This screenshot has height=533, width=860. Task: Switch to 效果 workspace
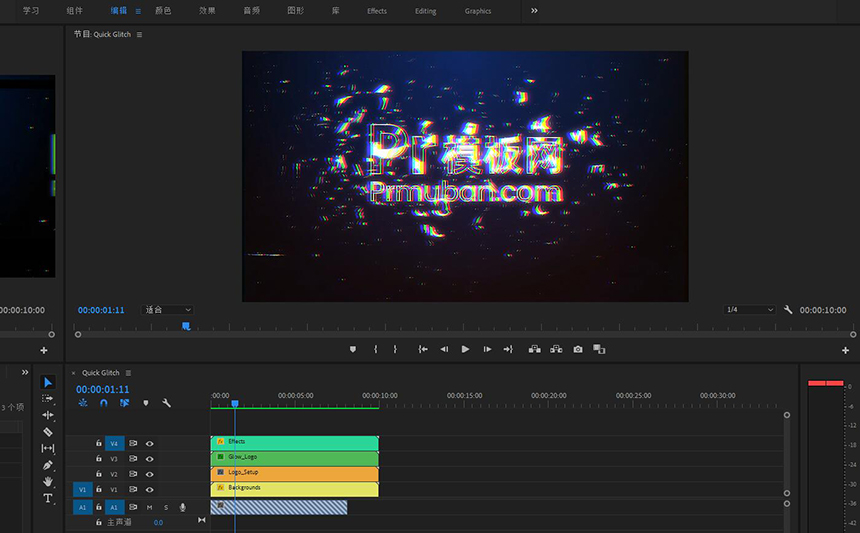[x=207, y=11]
